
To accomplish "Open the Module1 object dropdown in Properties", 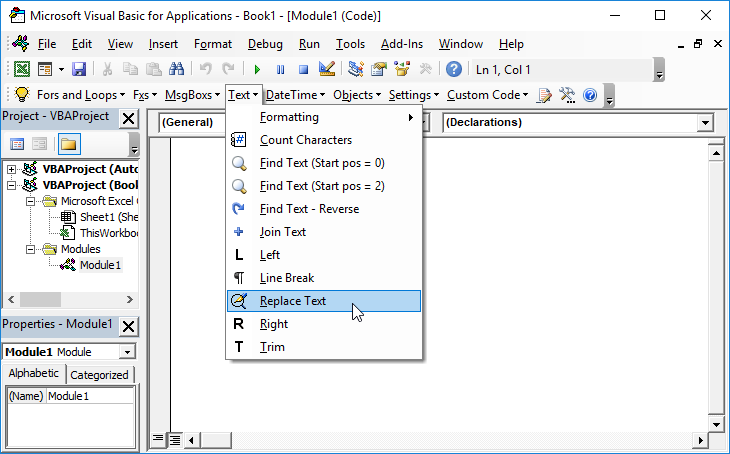I will (126, 352).
